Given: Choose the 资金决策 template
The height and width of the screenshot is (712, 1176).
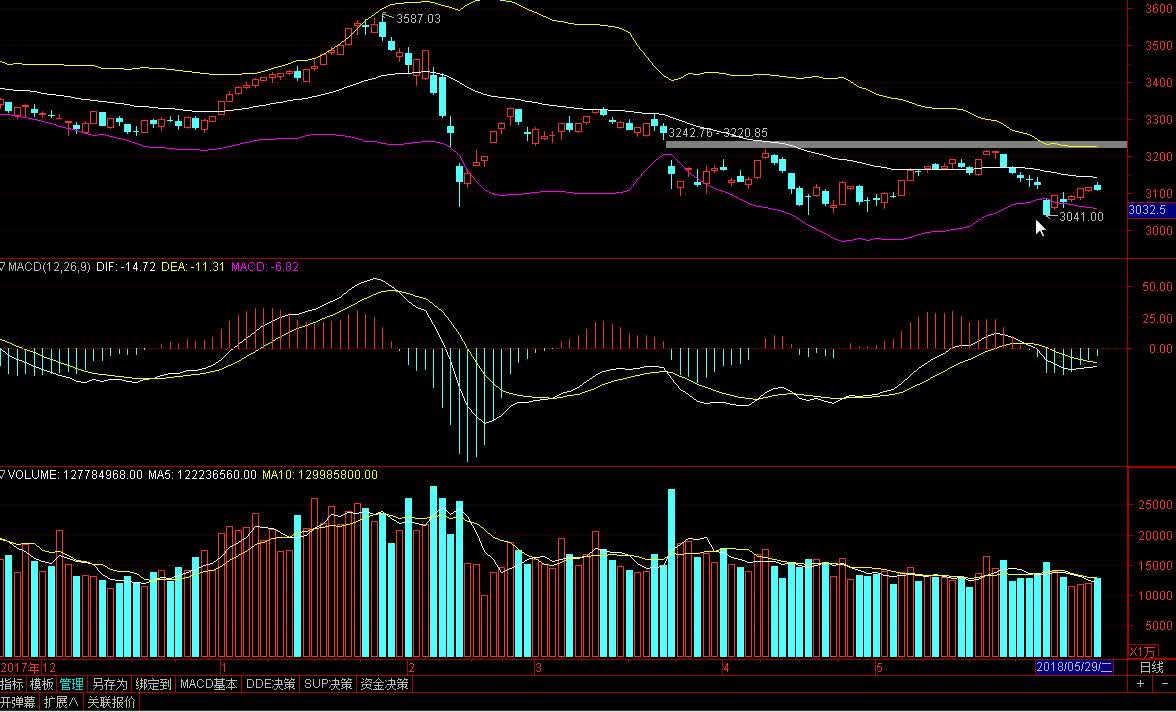Looking at the screenshot, I should click(x=384, y=685).
